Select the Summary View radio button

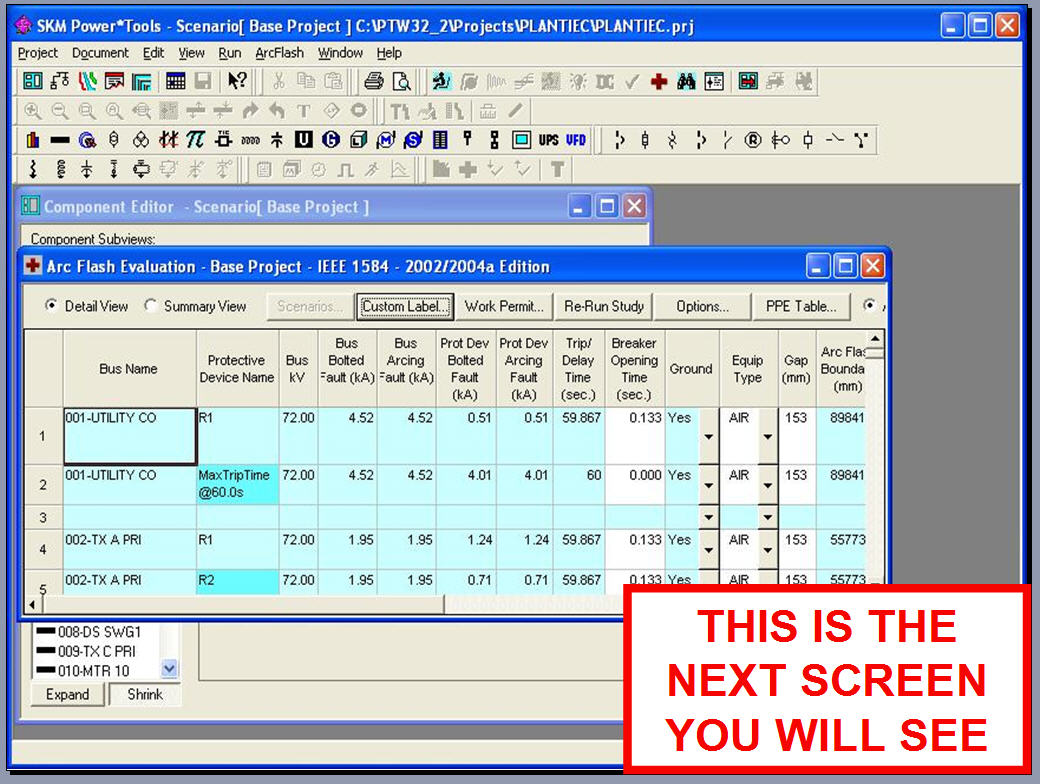coord(151,306)
